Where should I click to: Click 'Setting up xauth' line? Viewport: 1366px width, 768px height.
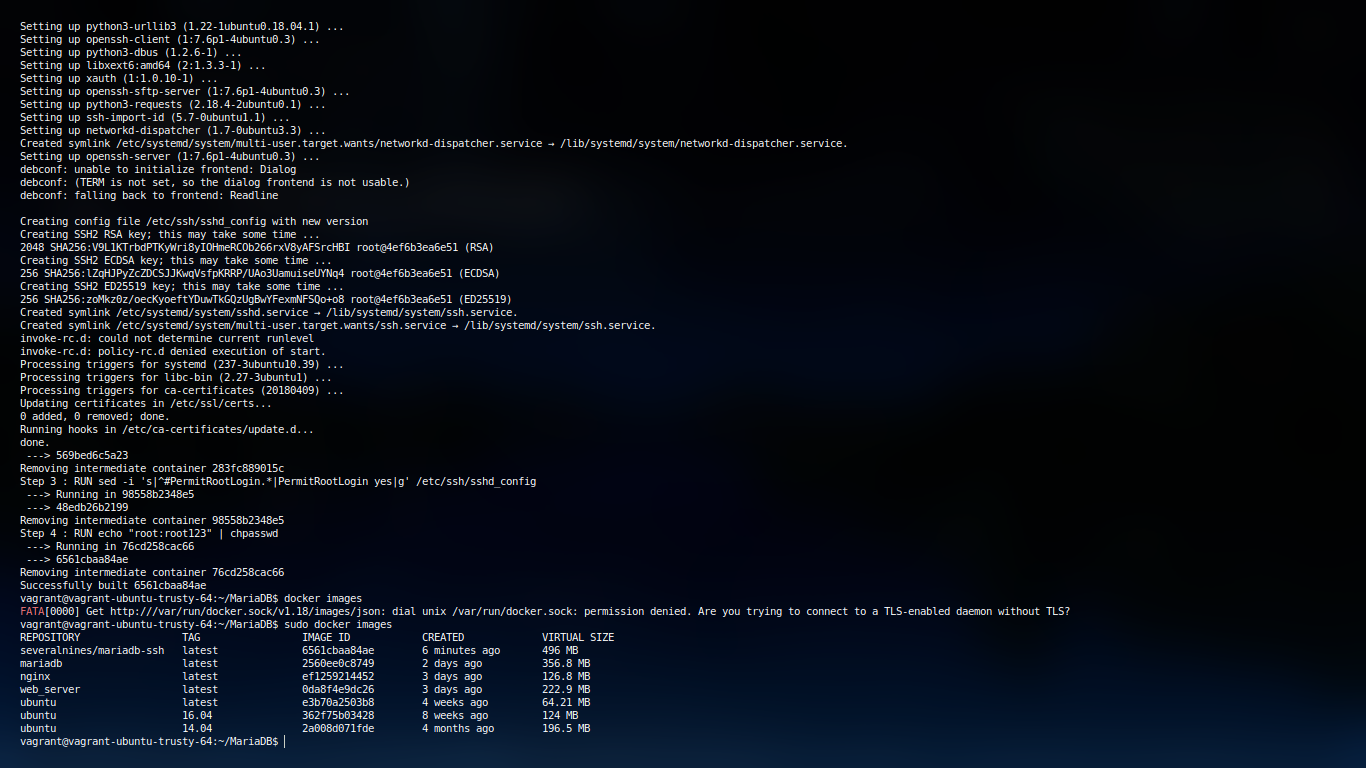point(119,79)
